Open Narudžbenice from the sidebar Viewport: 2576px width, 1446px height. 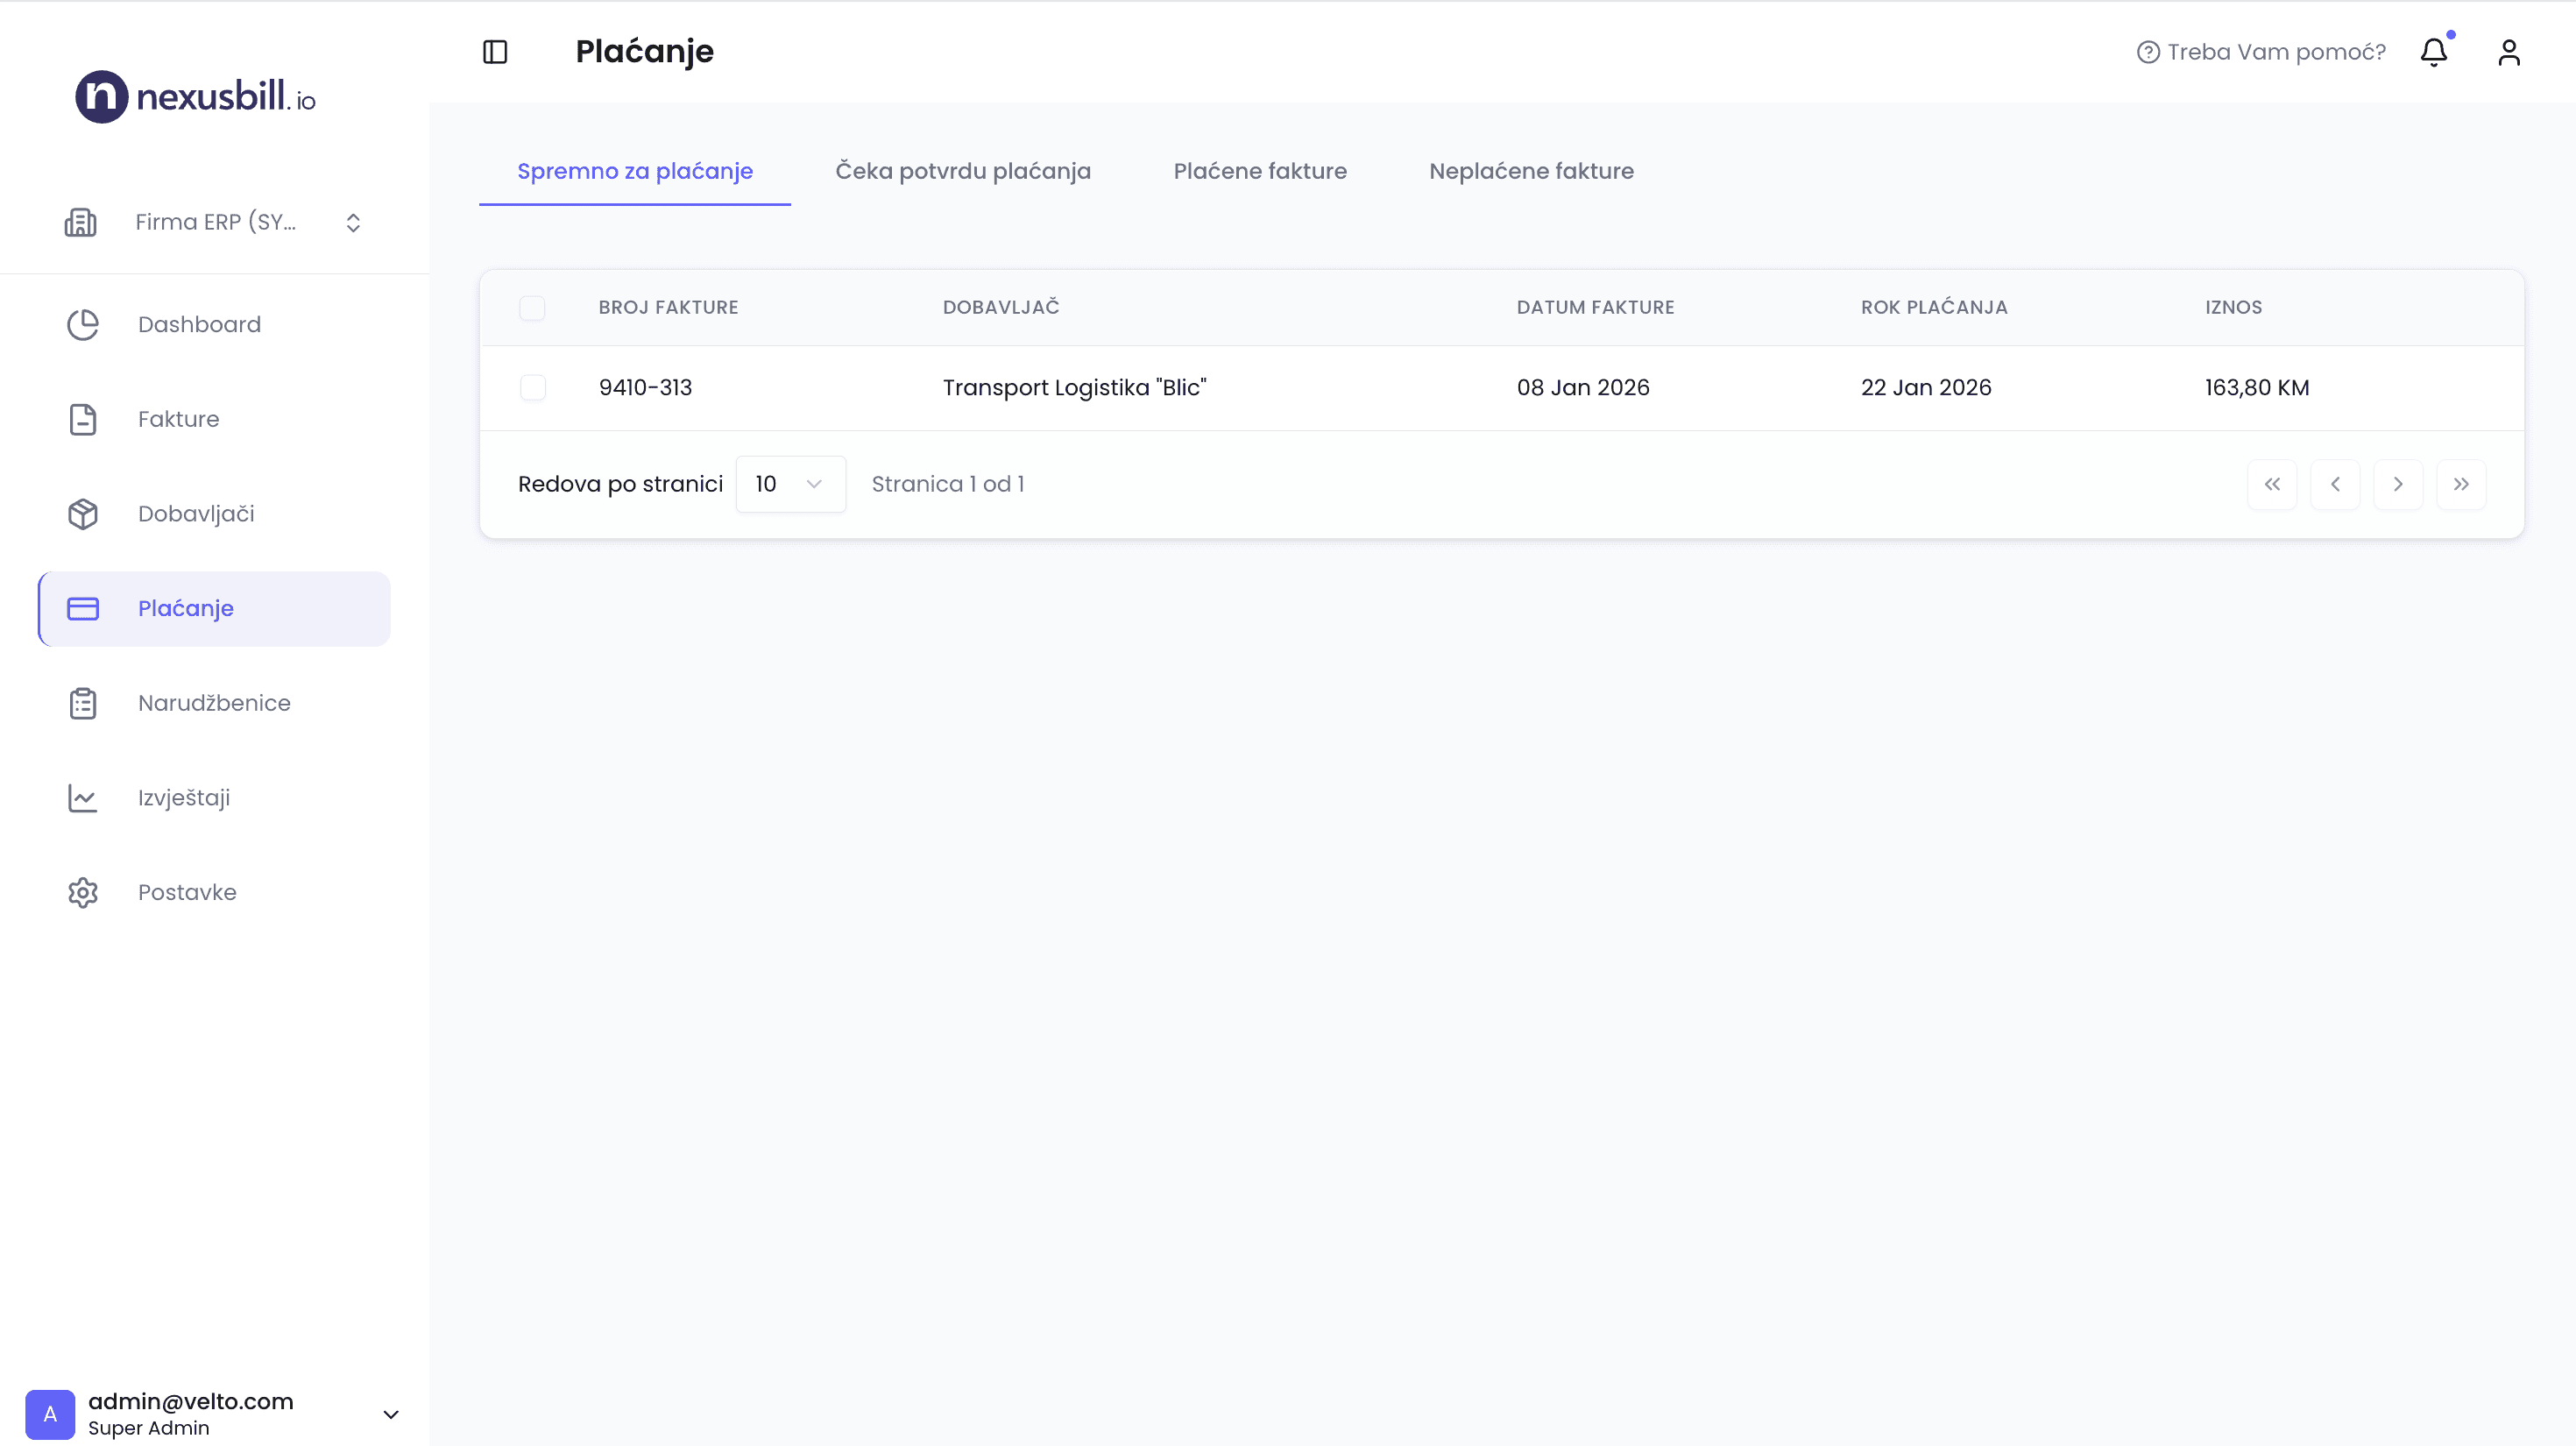[214, 703]
